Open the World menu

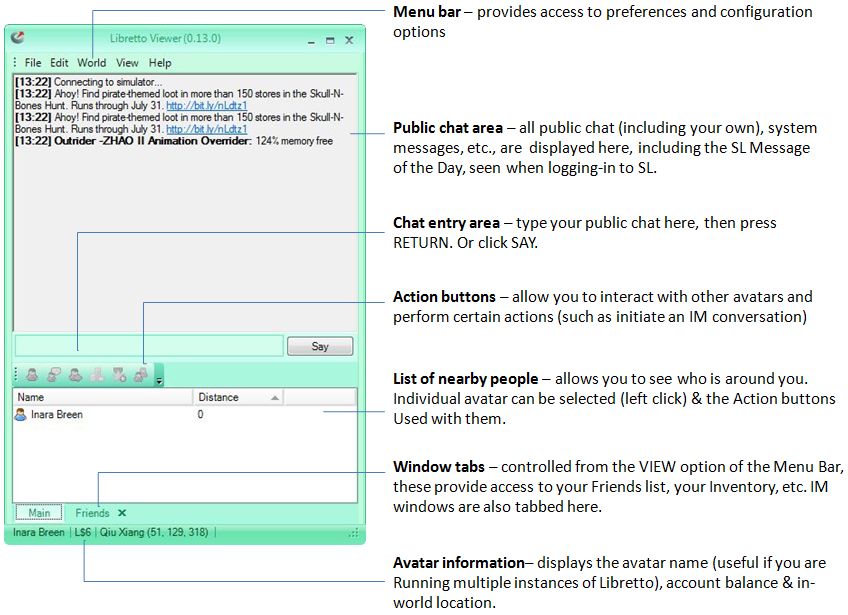(91, 63)
